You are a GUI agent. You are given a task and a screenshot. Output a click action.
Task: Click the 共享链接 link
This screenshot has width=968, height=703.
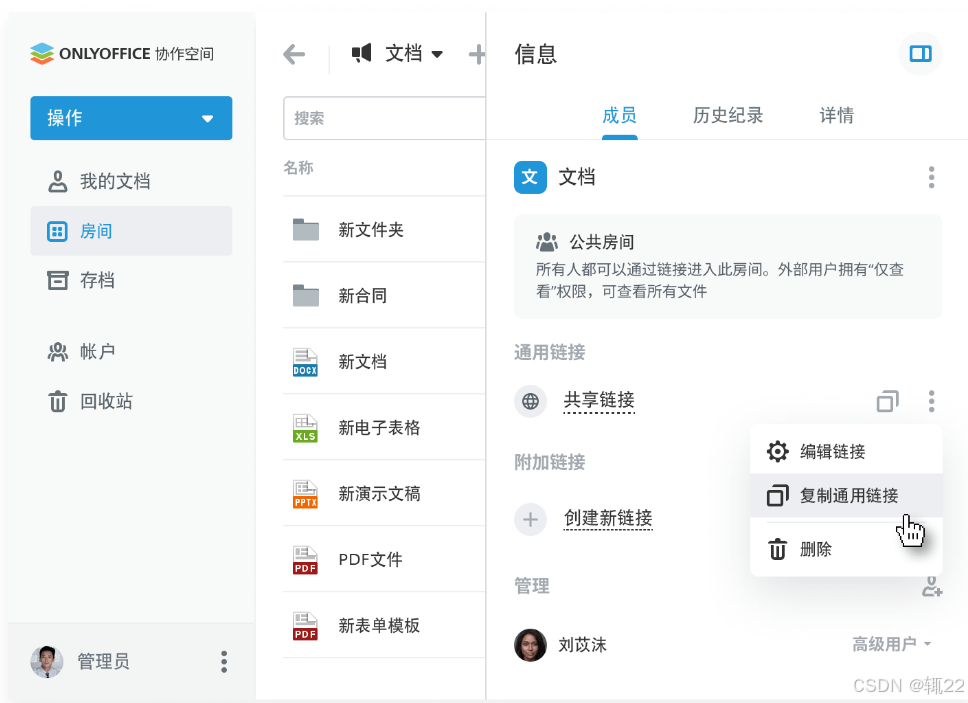point(599,401)
